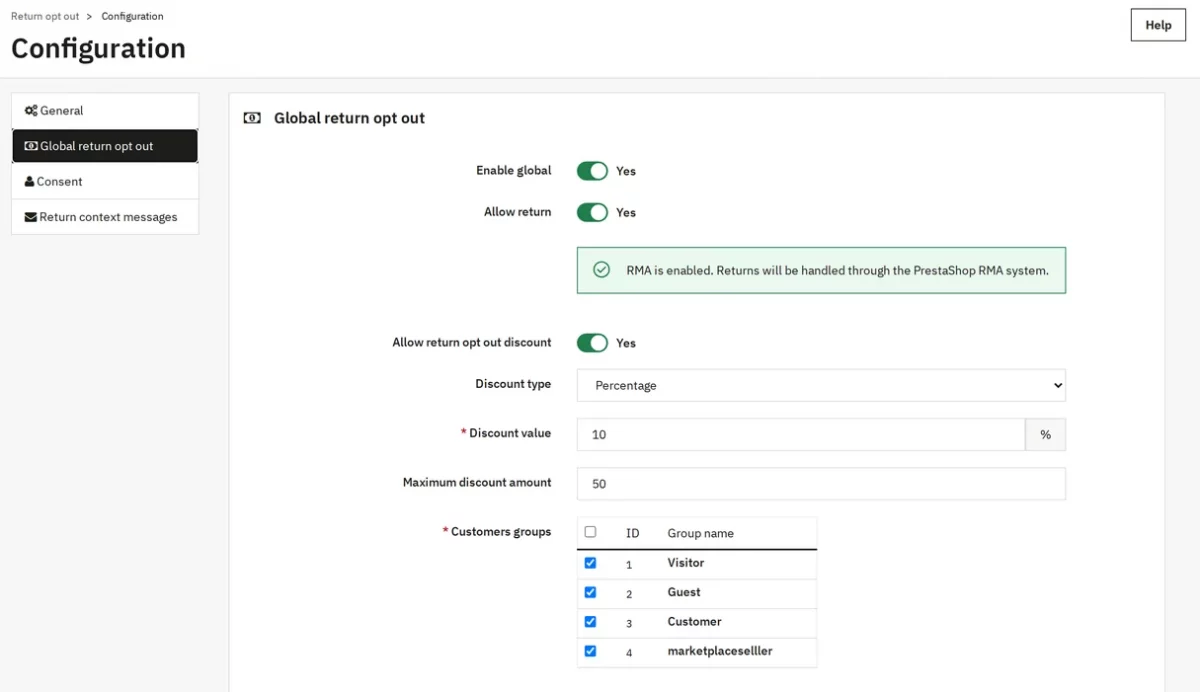Click the Configuration breadcrumb item

pyautogui.click(x=132, y=16)
